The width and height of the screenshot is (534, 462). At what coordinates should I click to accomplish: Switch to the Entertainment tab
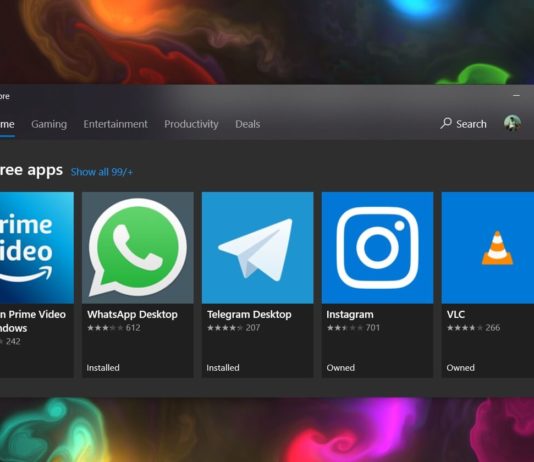pyautogui.click(x=115, y=124)
